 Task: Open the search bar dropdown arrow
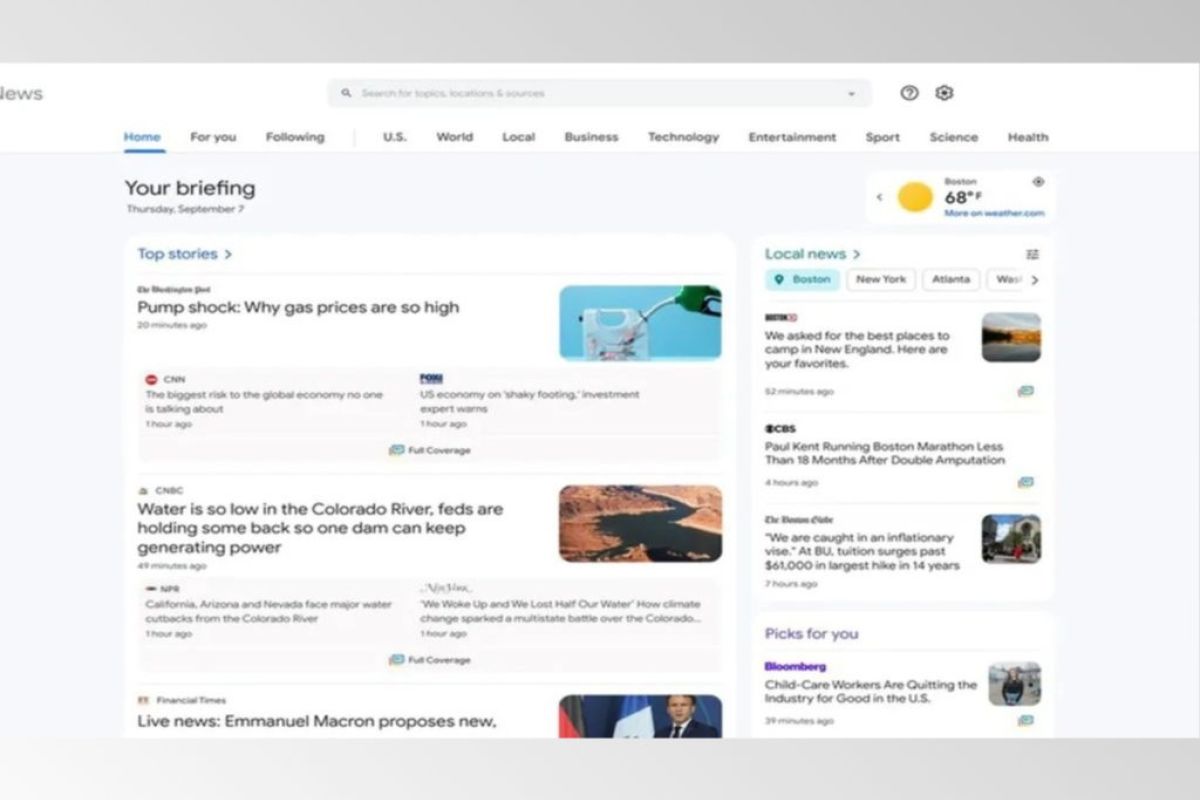849,93
